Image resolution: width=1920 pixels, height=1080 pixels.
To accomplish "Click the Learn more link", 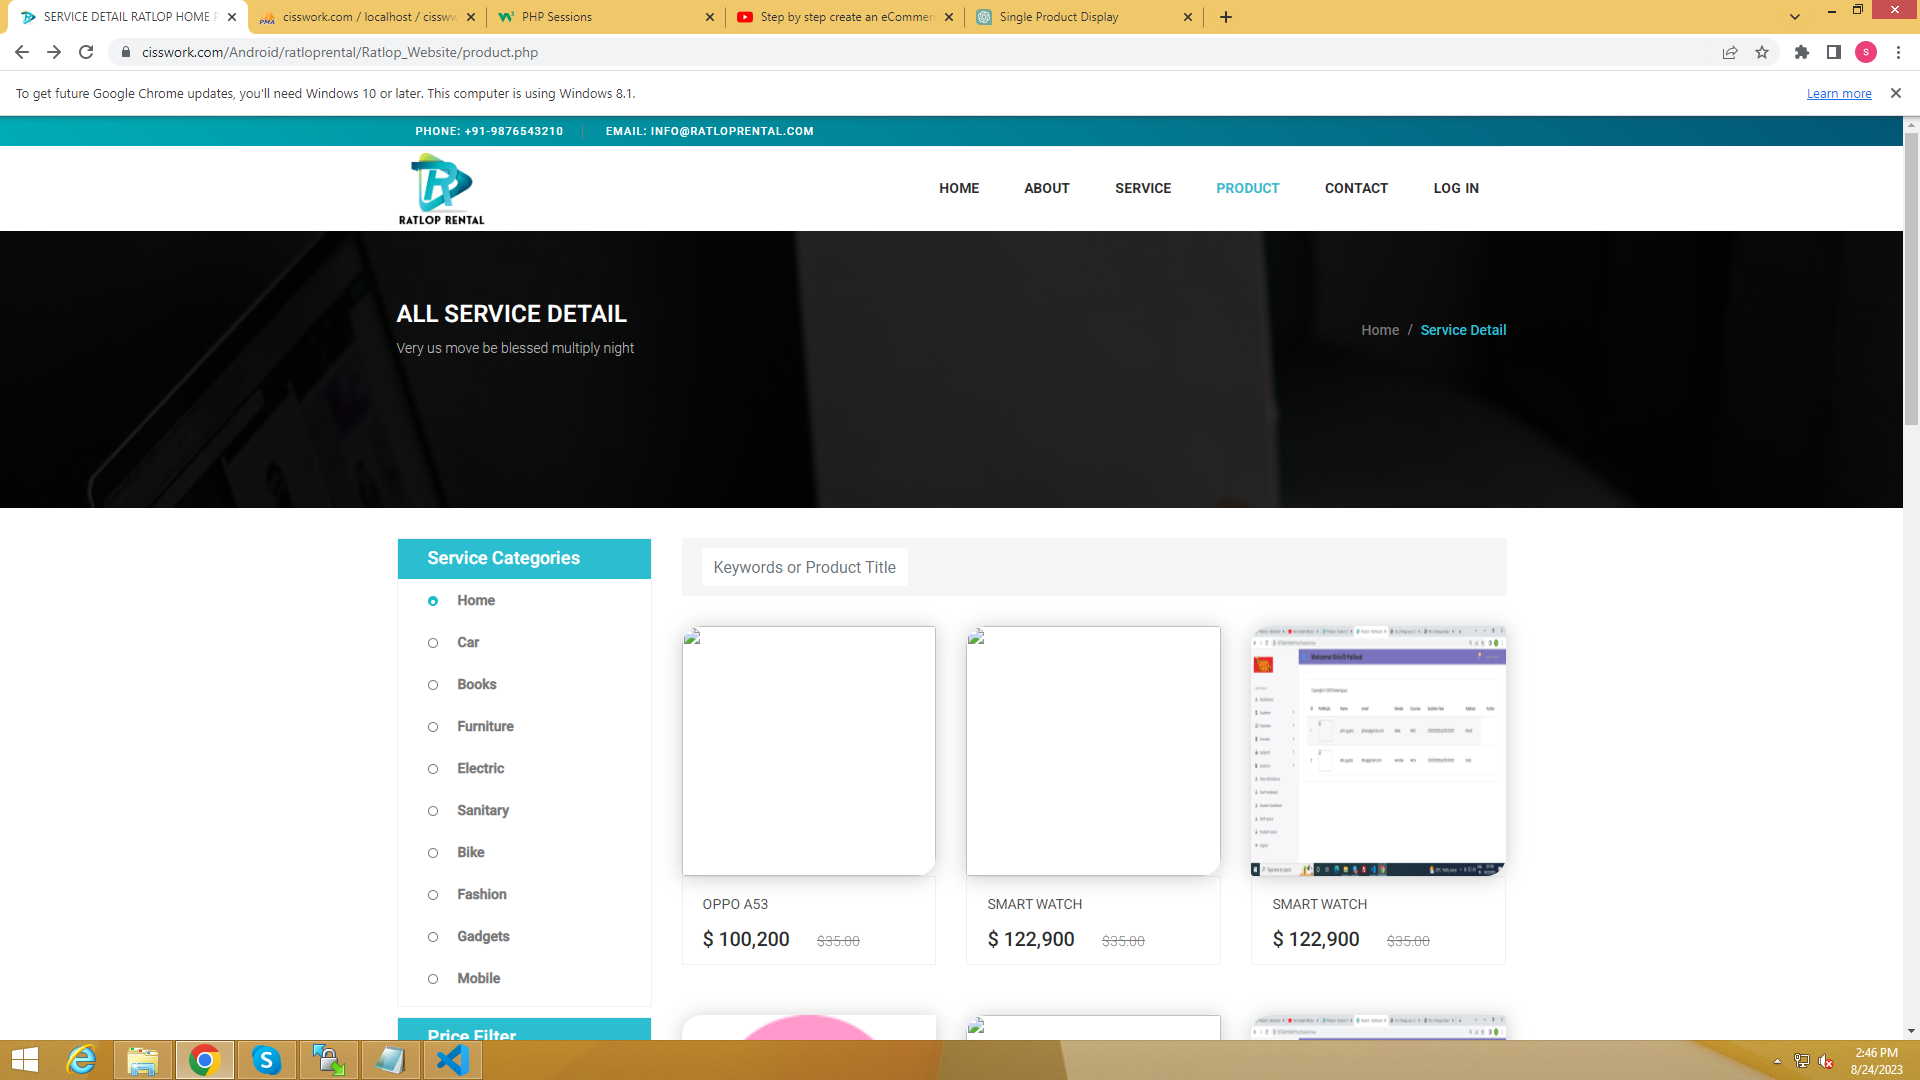I will click(x=1839, y=93).
